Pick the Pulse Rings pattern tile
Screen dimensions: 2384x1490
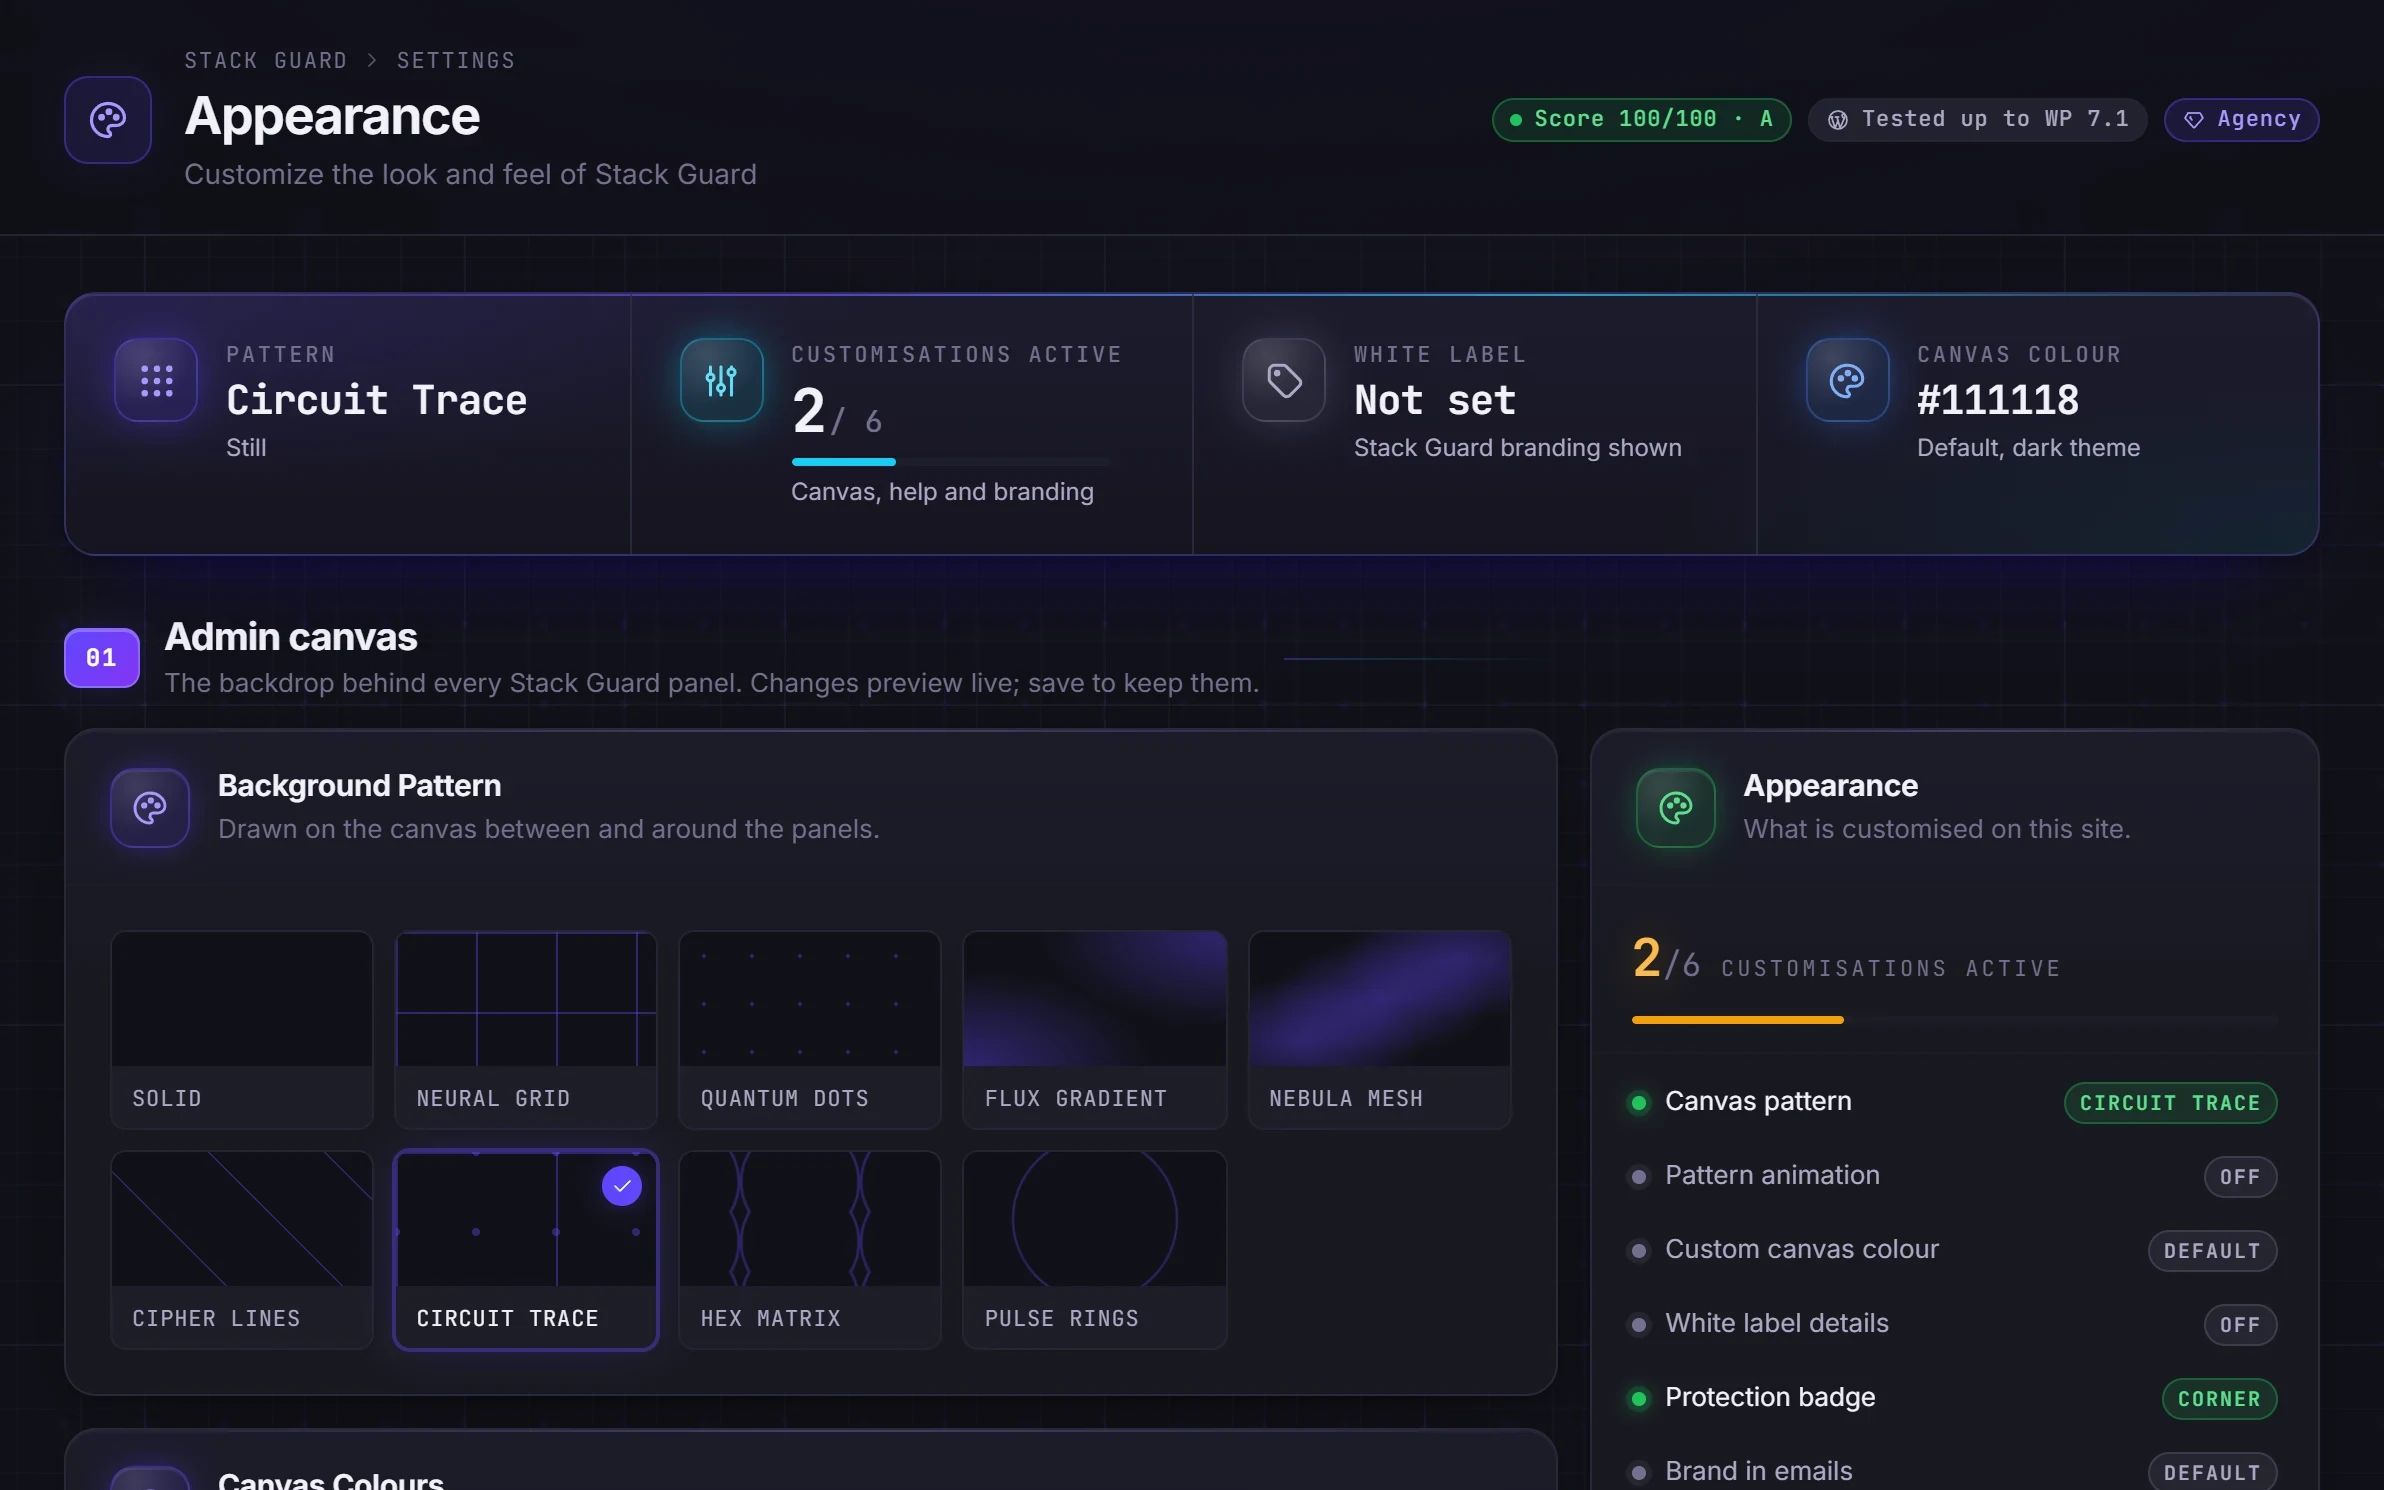(1094, 1250)
